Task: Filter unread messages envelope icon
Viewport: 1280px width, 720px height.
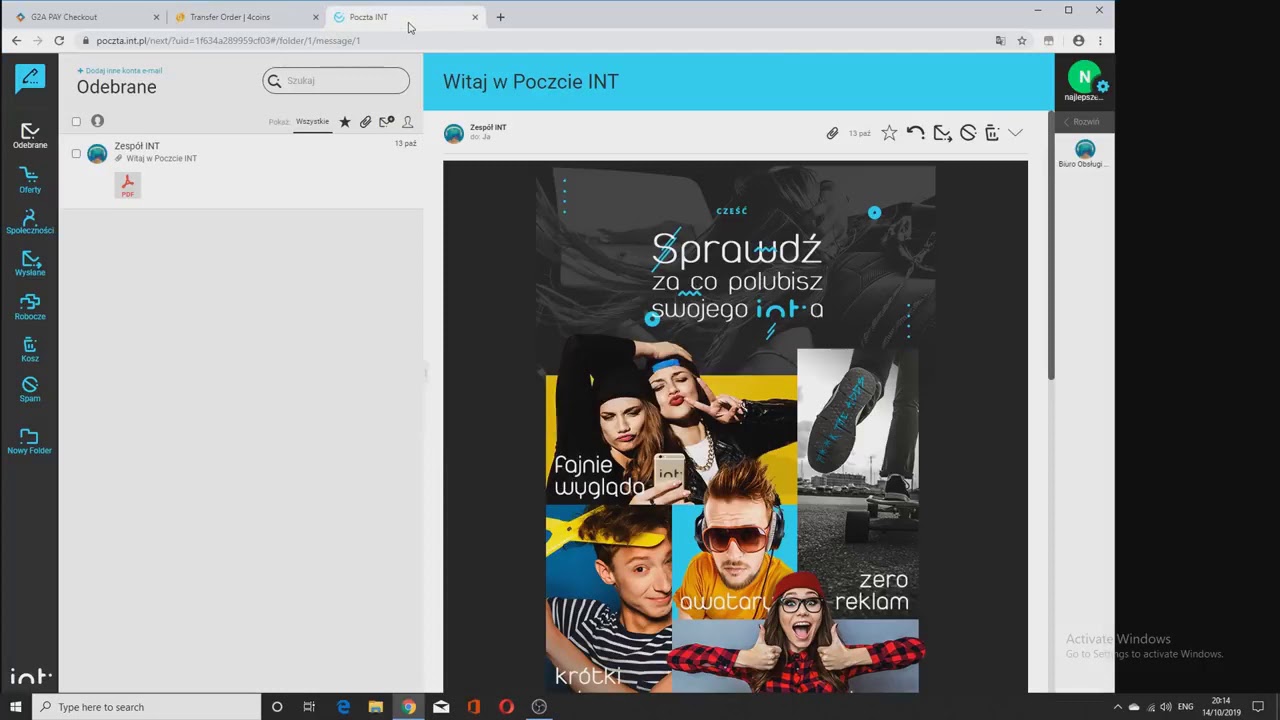Action: coord(386,122)
